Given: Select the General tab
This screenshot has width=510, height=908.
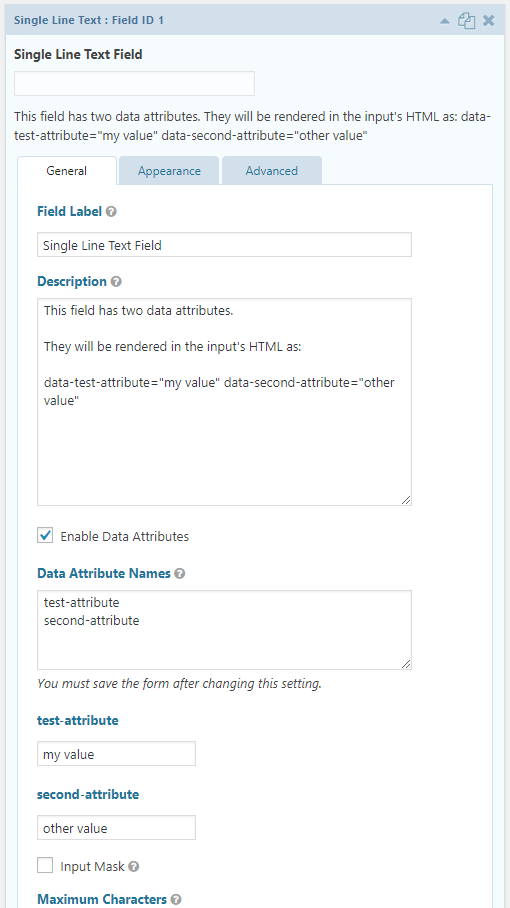Looking at the screenshot, I should point(67,171).
